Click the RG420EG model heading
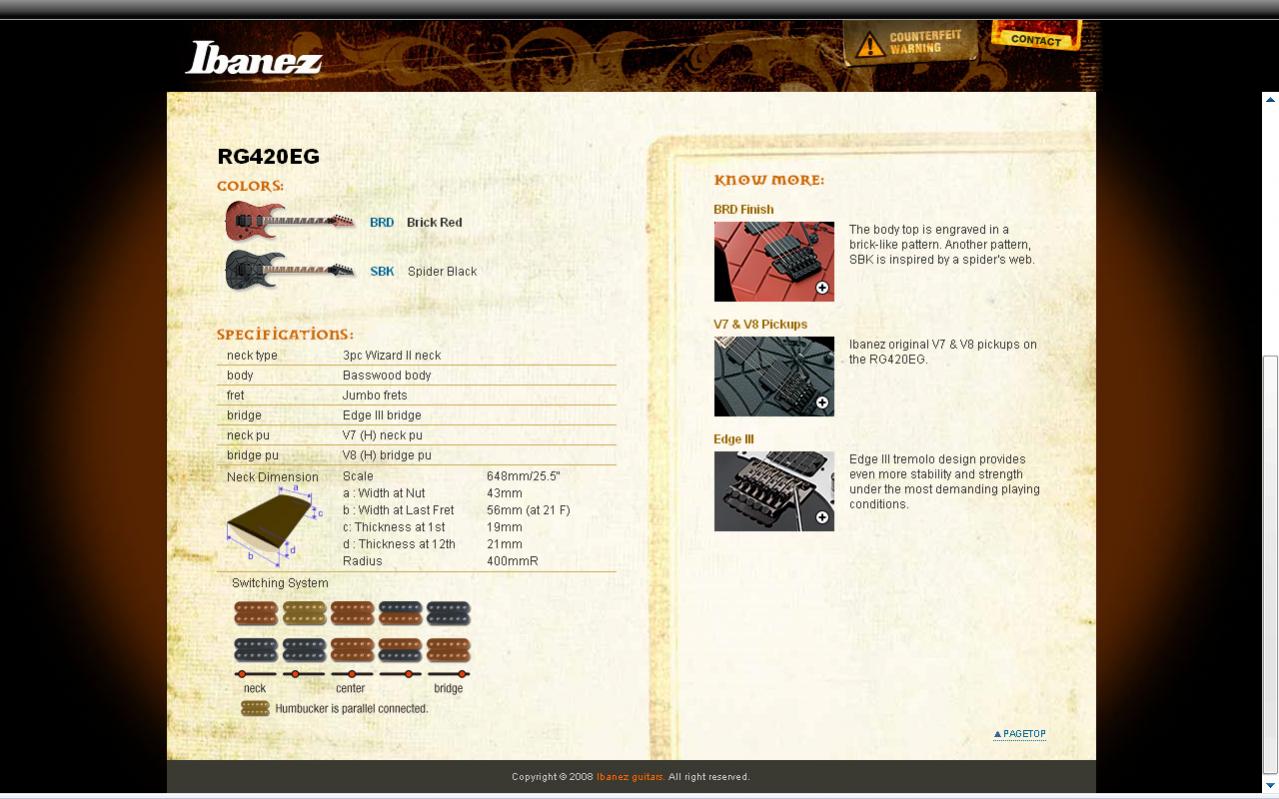 point(268,156)
